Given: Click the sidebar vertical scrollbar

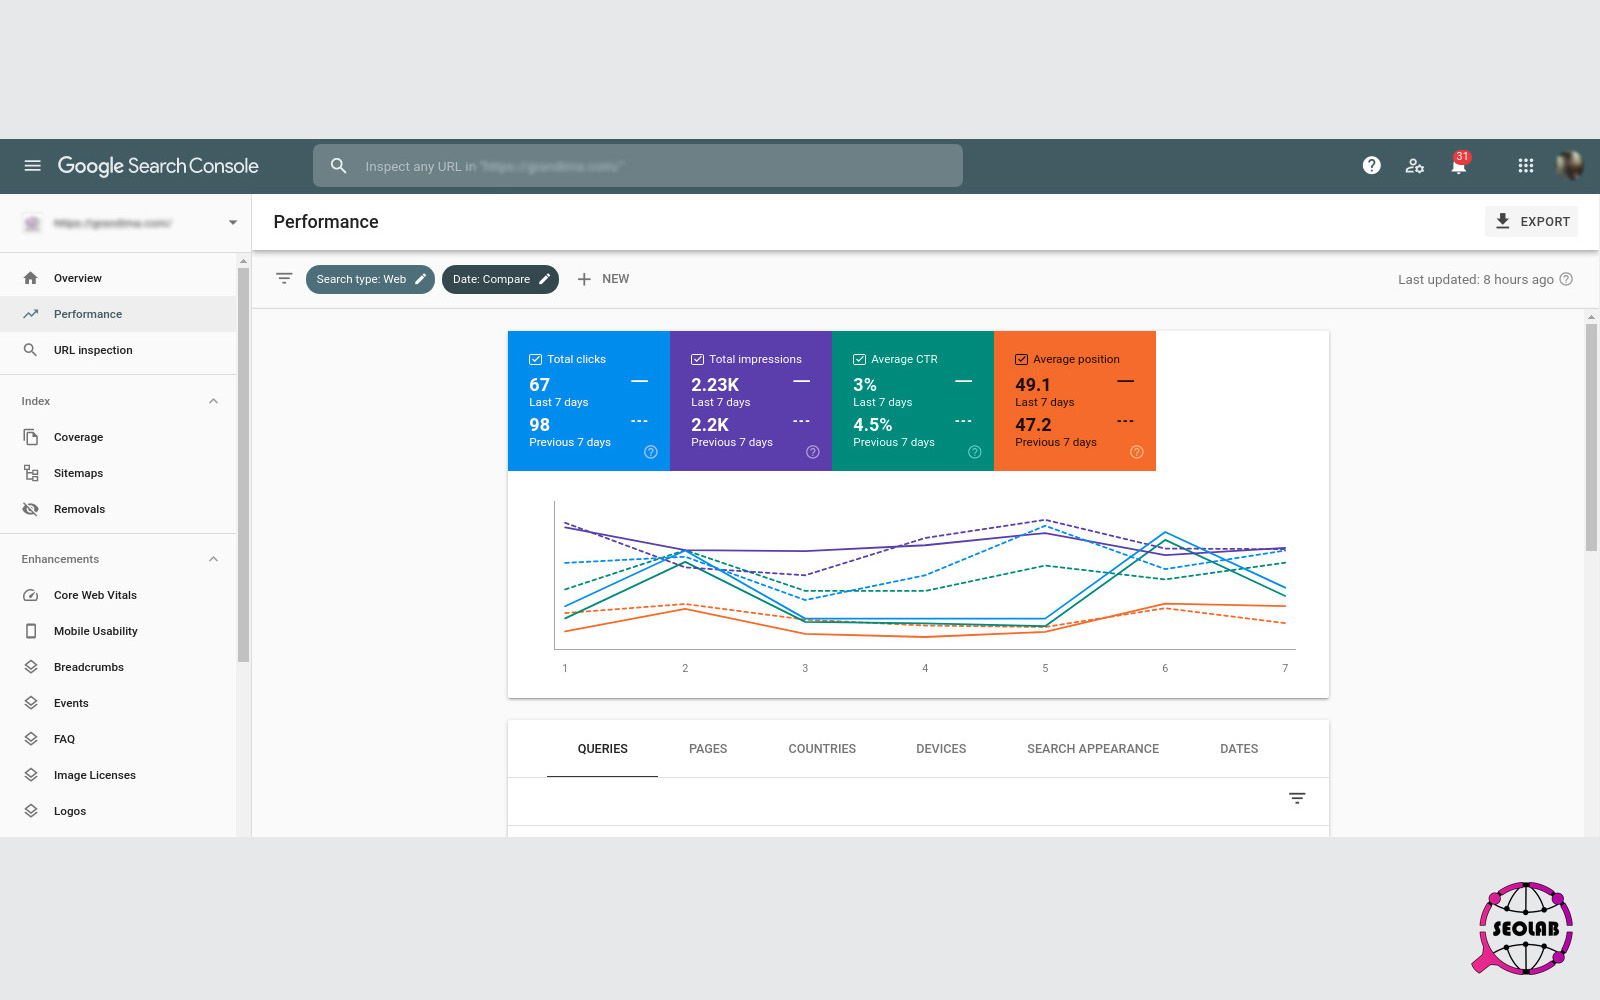Looking at the screenshot, I should pyautogui.click(x=243, y=464).
